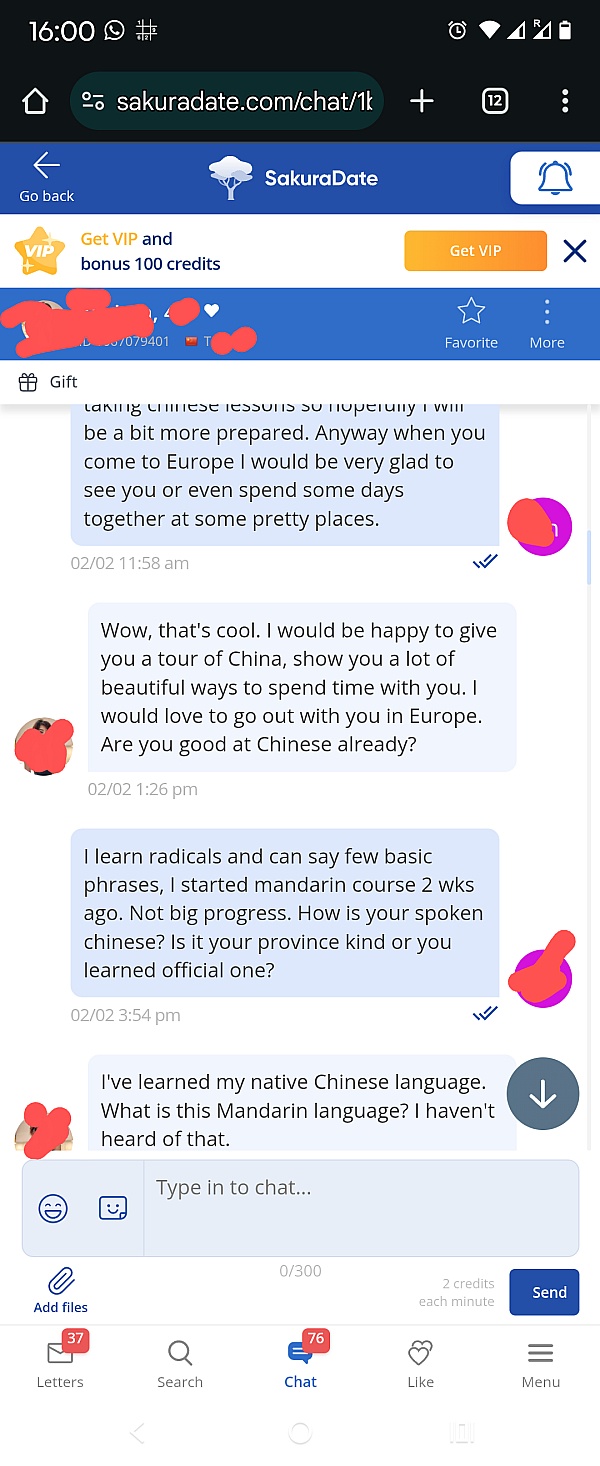Image resolution: width=600 pixels, height=1466 pixels.
Task: Focus the Type in to chat field
Action: [361, 1208]
